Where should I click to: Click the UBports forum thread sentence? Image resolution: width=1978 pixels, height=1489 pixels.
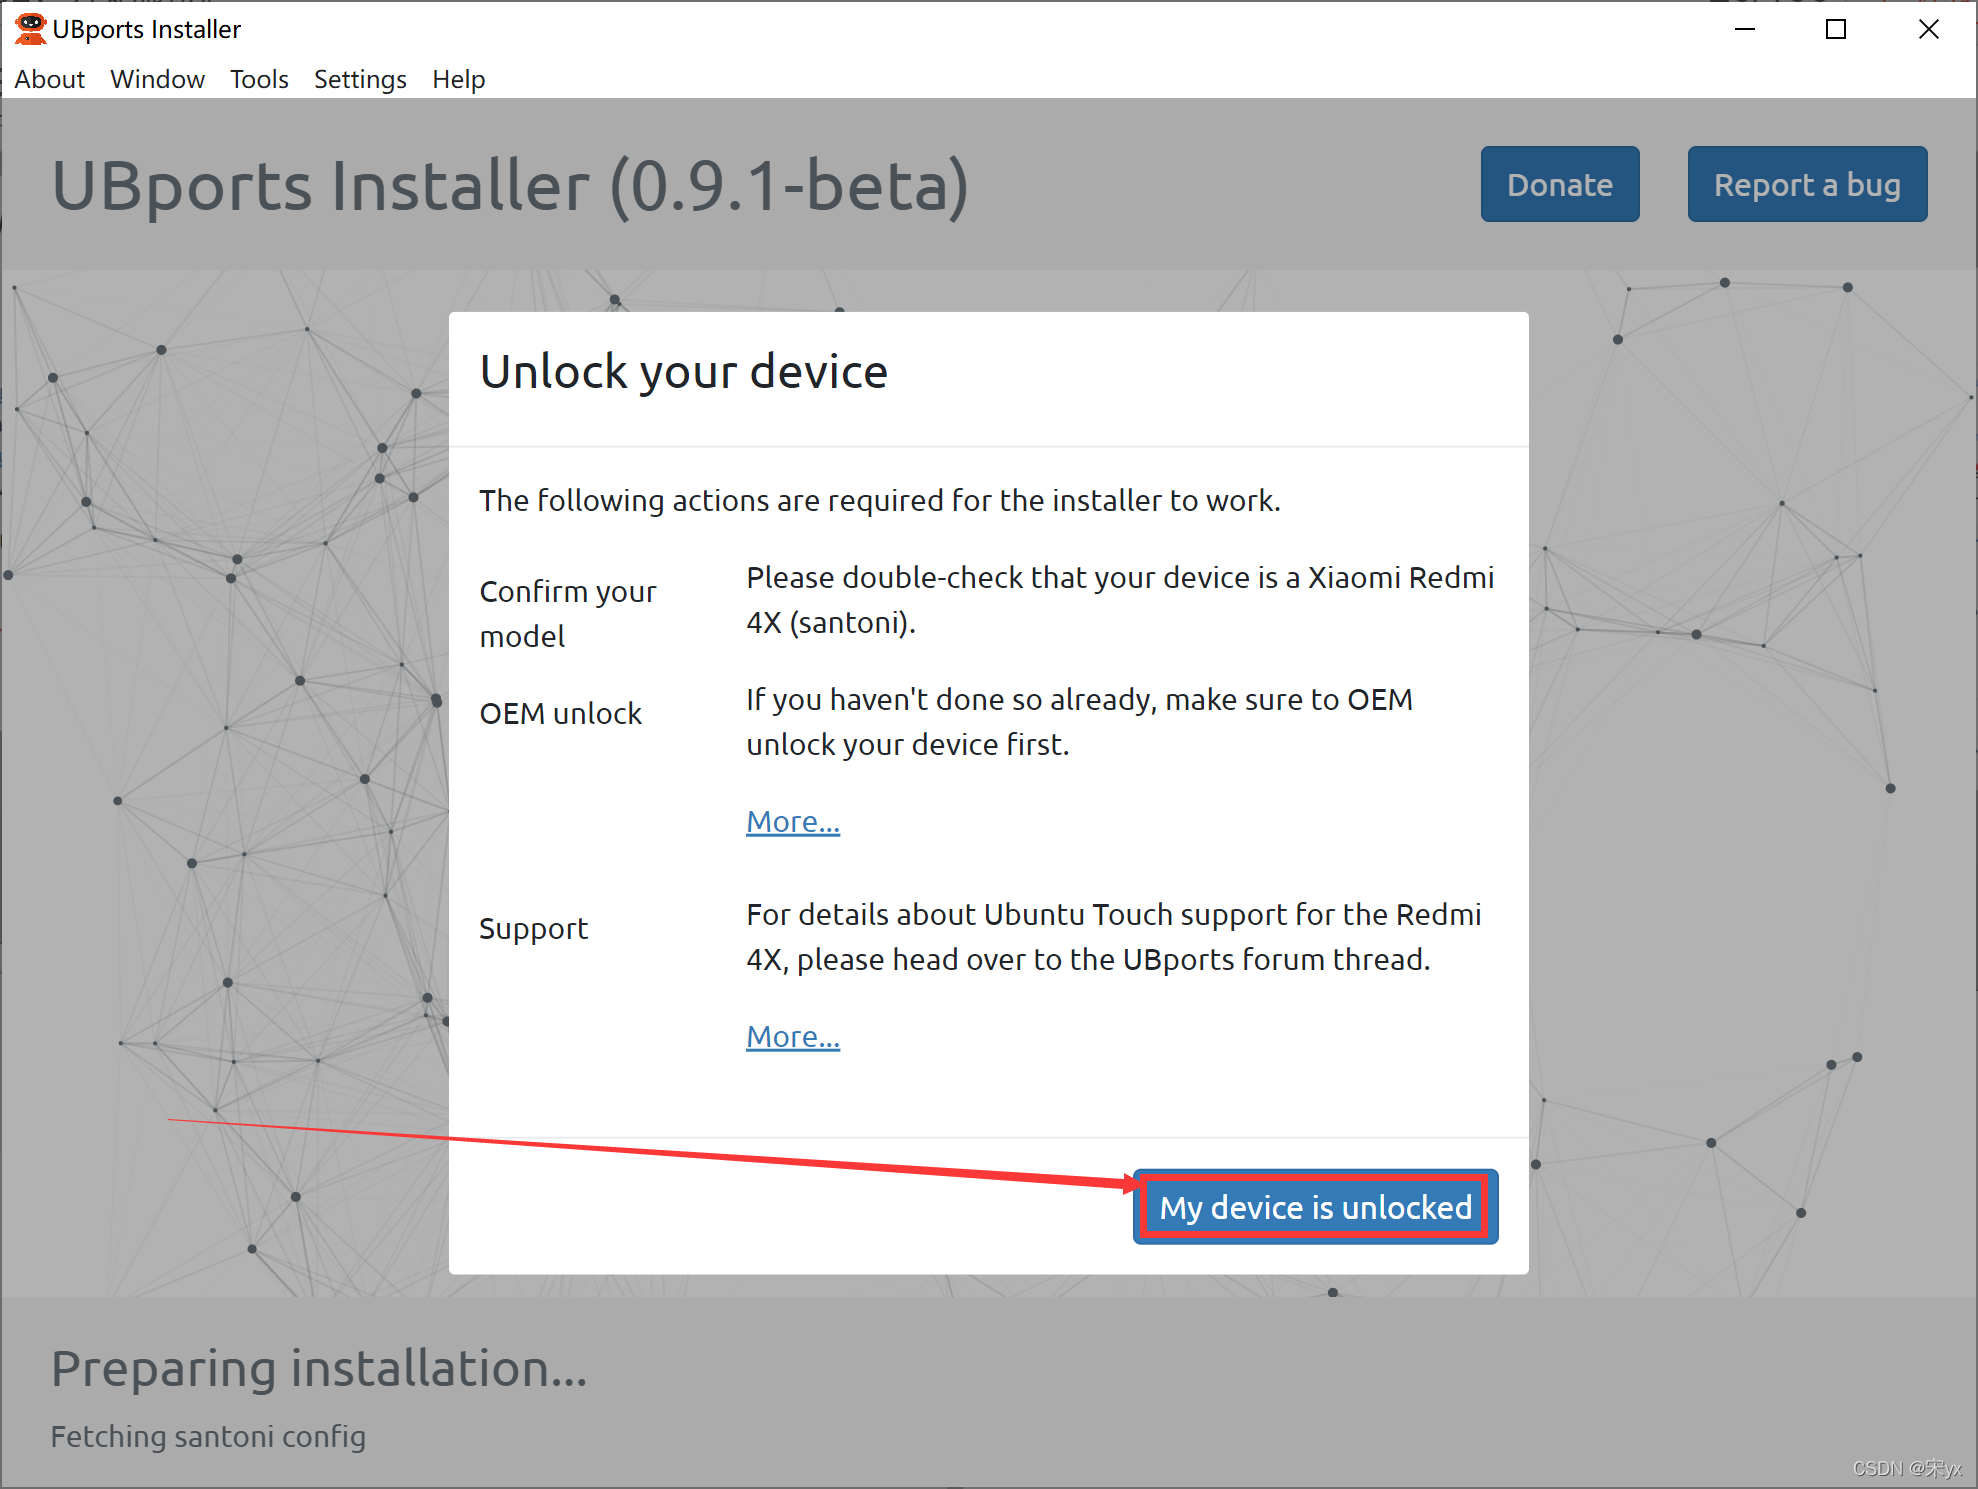point(1114,937)
